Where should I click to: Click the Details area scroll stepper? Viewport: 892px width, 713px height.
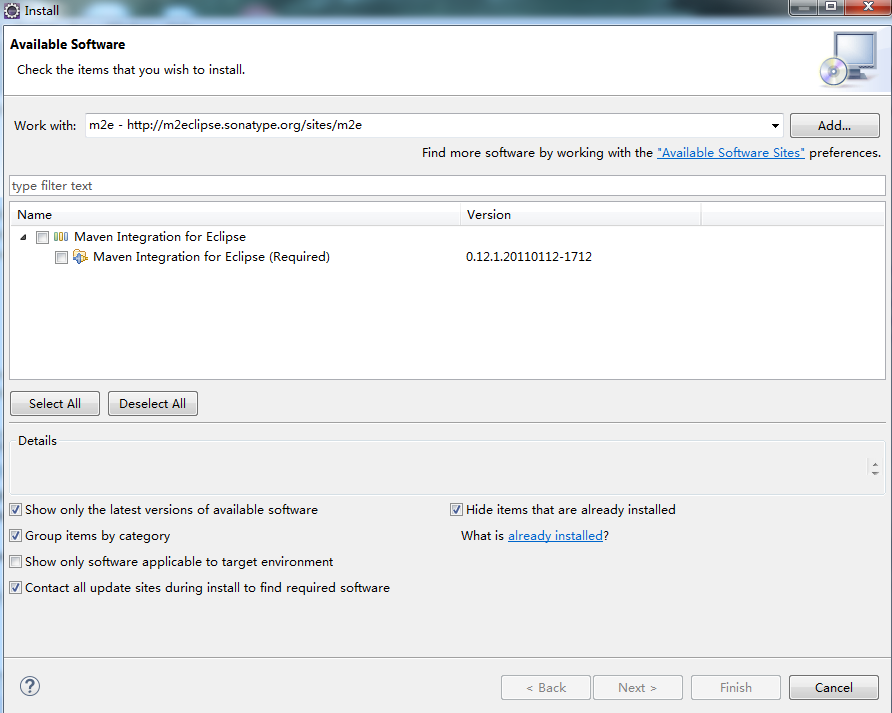[875, 468]
